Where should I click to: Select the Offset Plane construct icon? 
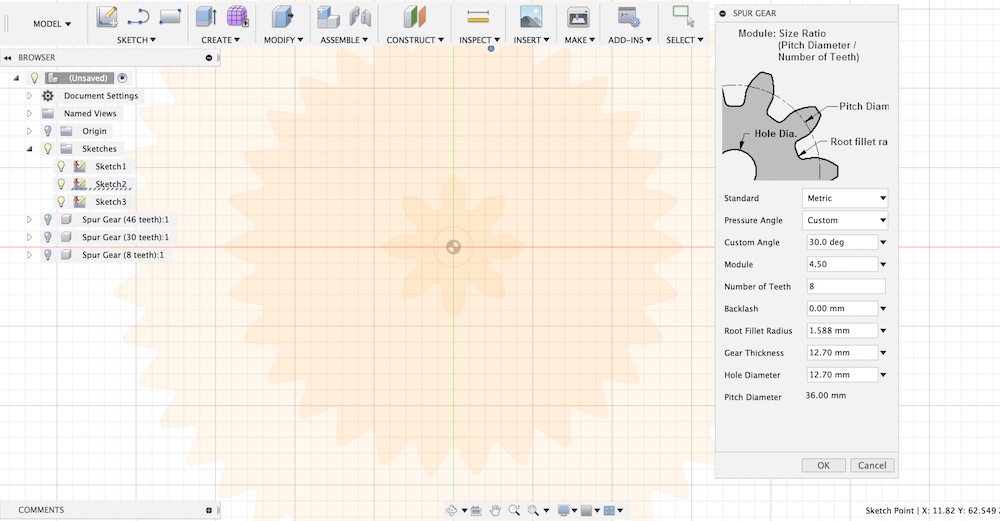tap(414, 17)
